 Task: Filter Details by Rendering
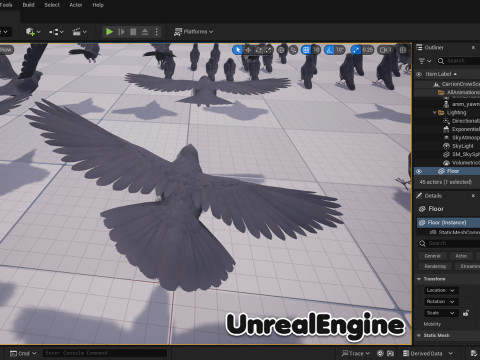point(435,266)
